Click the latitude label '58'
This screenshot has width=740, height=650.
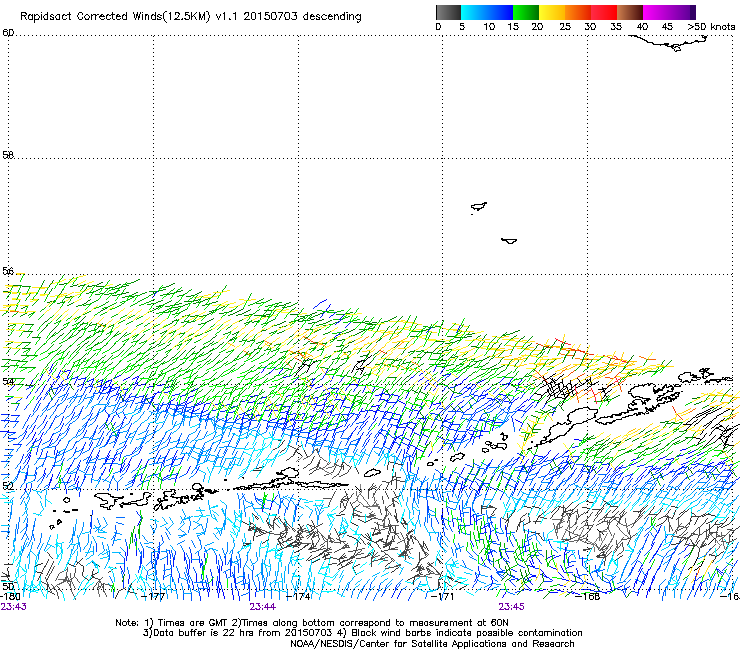pyautogui.click(x=8, y=155)
